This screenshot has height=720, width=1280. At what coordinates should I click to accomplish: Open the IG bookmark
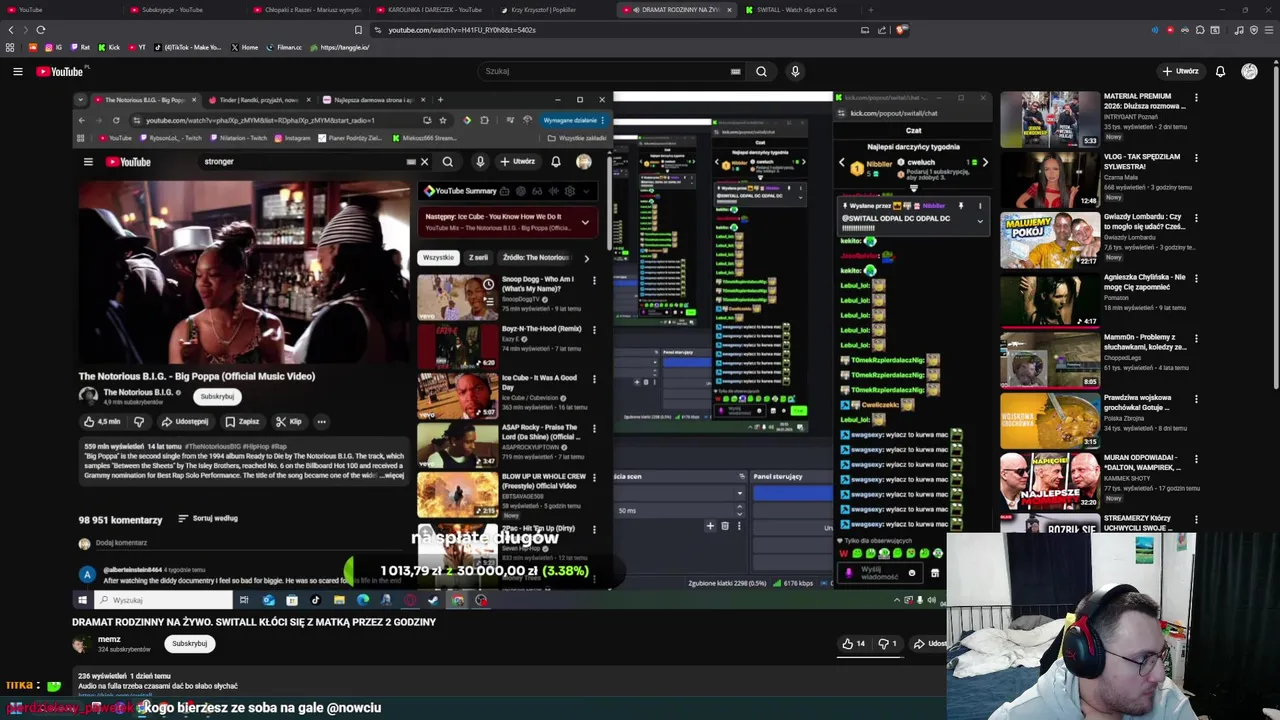[x=54, y=47]
